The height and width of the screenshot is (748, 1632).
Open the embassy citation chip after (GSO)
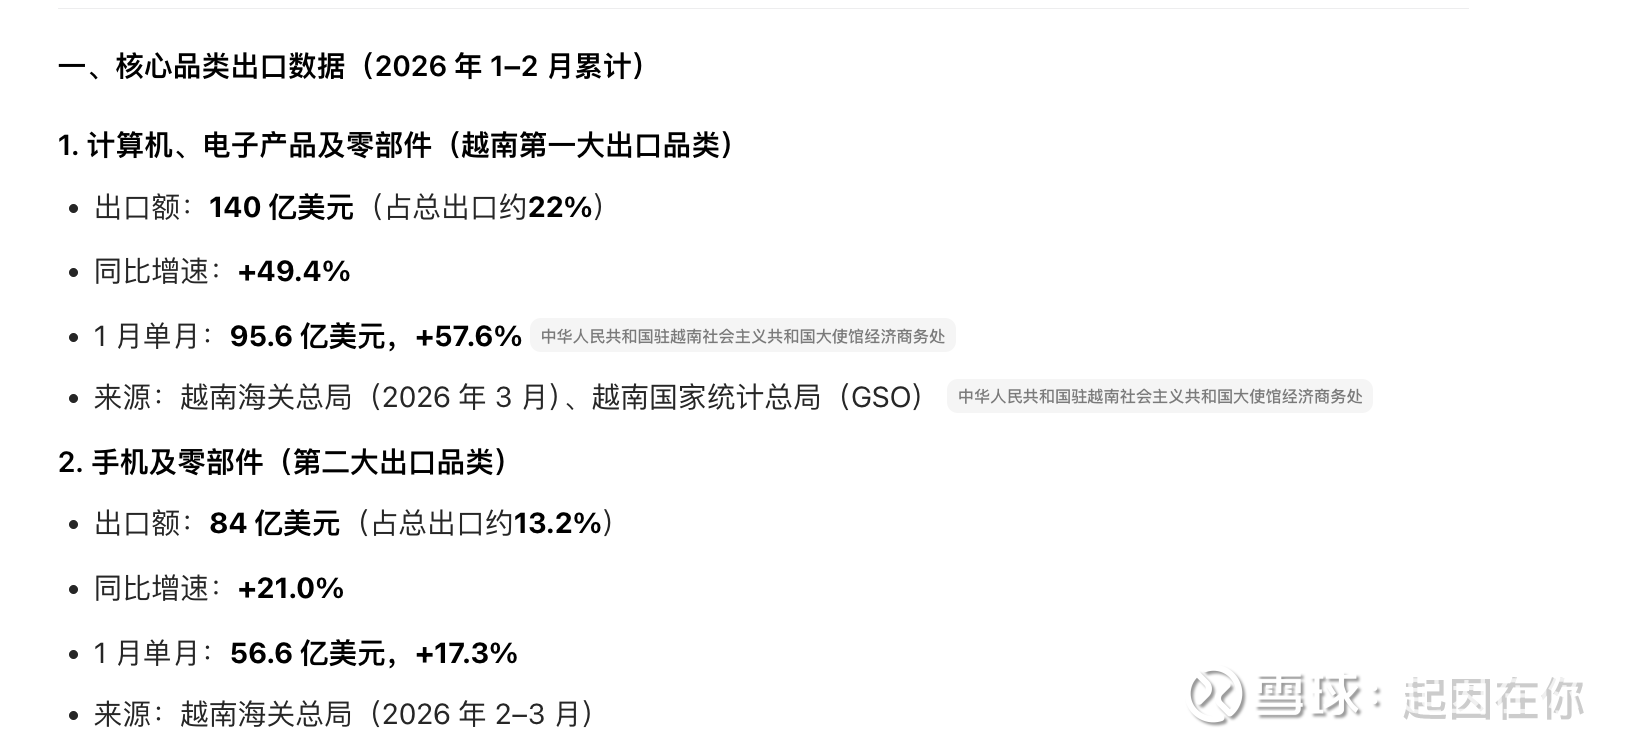point(1159,397)
